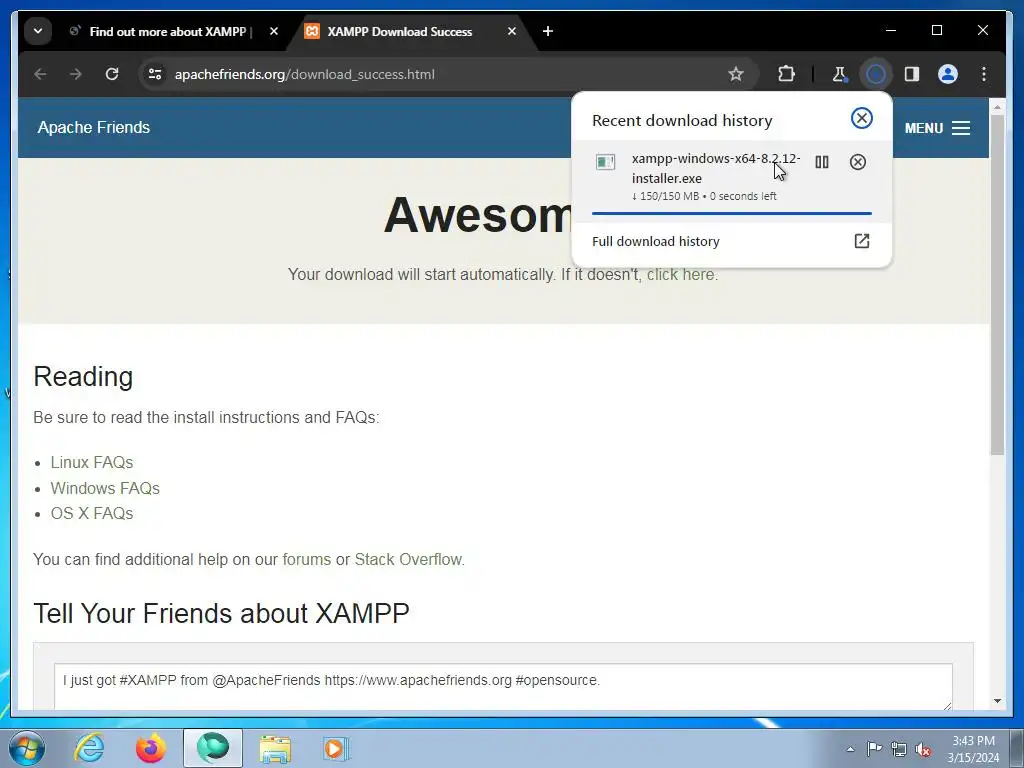This screenshot has width=1024, height=768.
Task: Launch Firefox from the taskbar
Action: [151, 748]
